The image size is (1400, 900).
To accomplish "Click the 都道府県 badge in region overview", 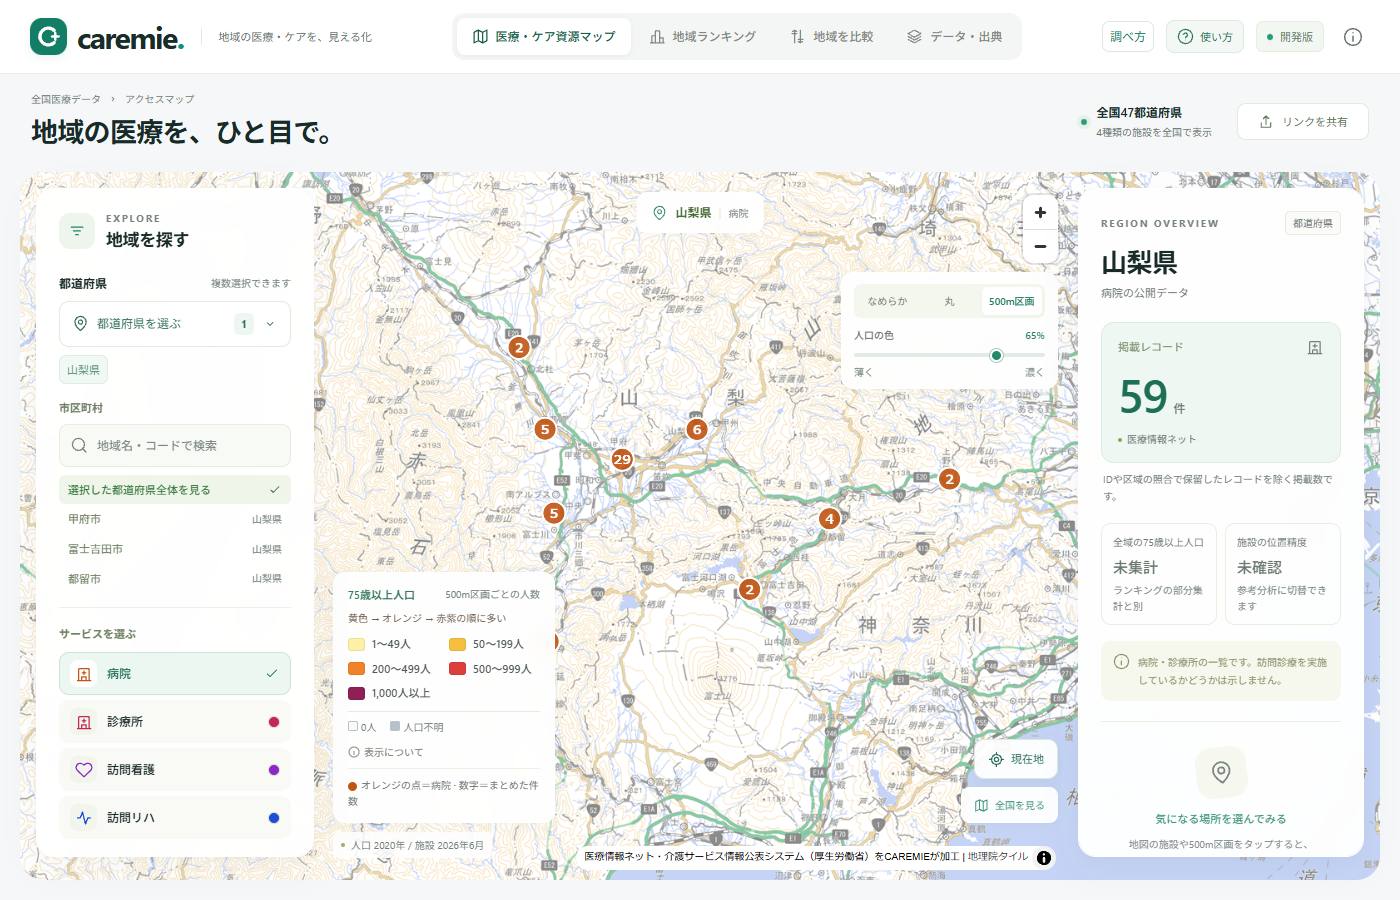I will (1312, 223).
